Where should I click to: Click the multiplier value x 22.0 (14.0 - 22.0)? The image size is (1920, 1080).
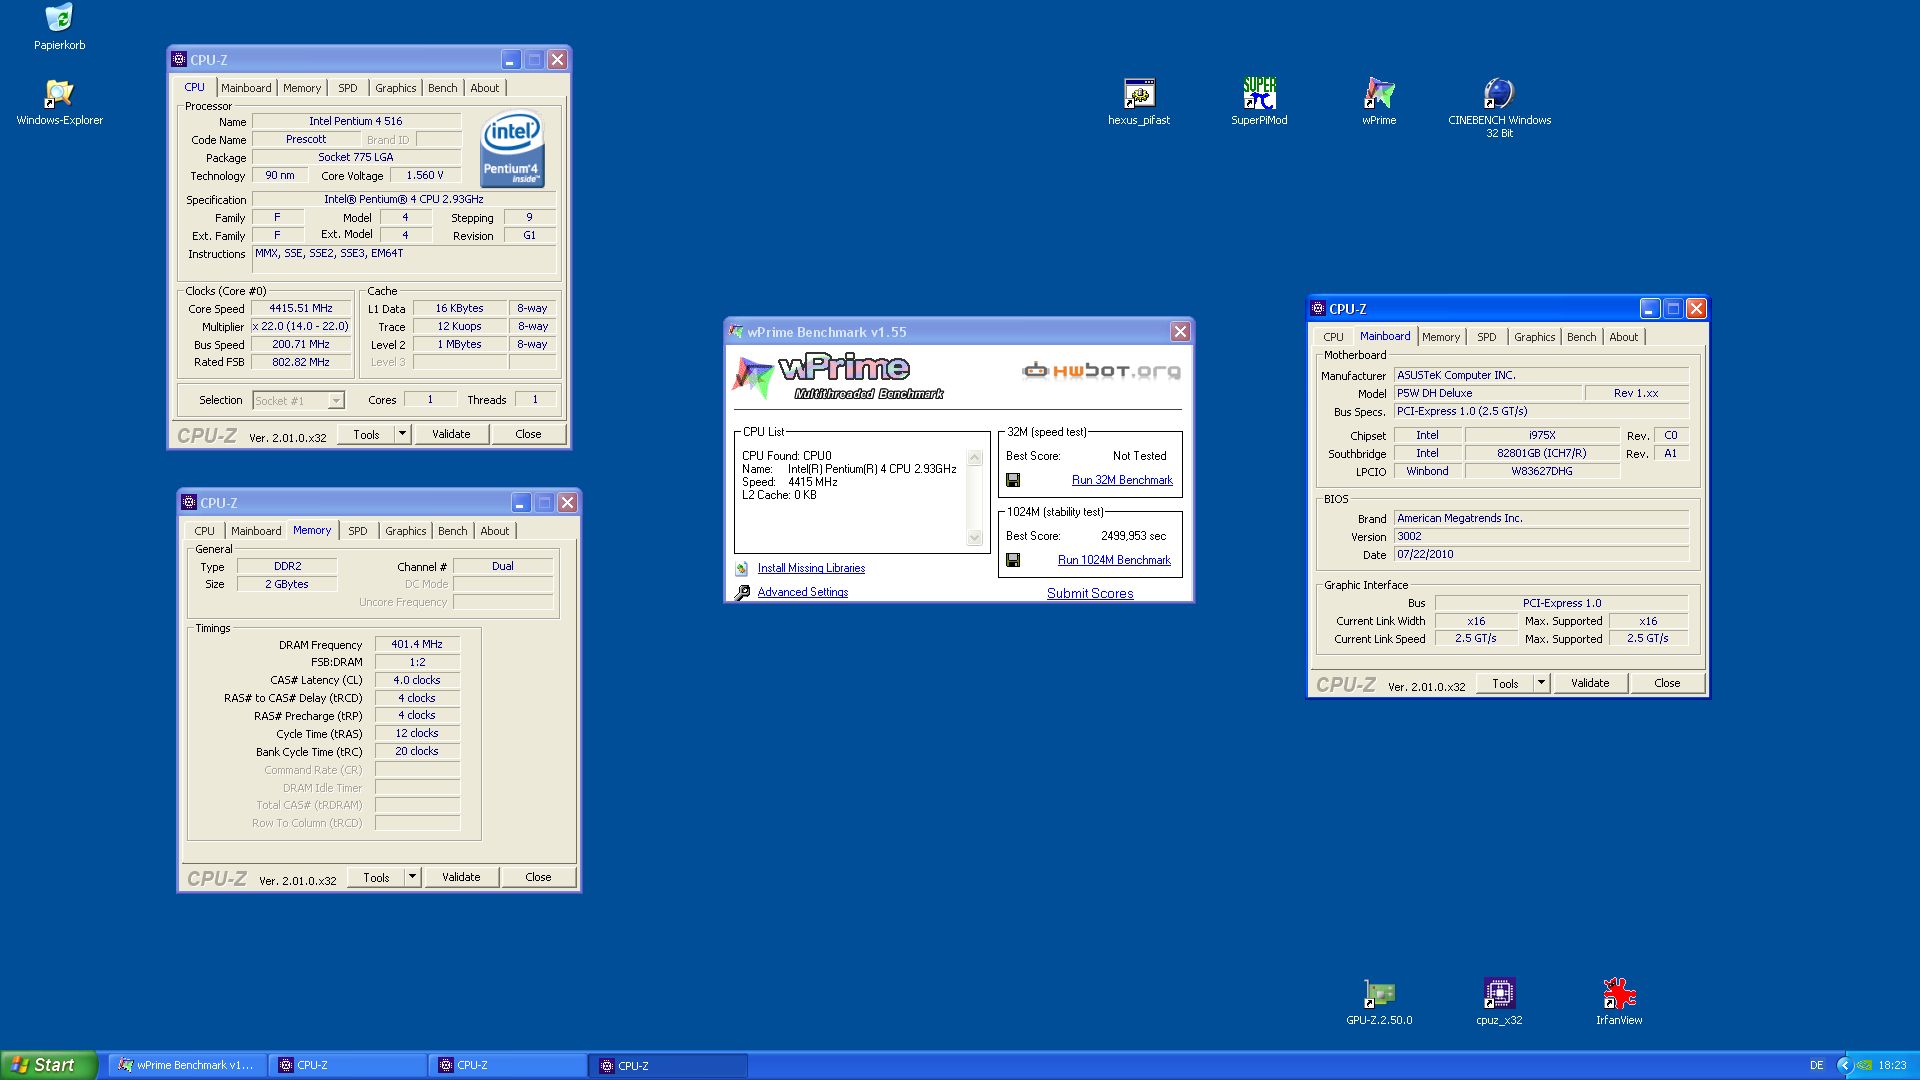point(301,326)
